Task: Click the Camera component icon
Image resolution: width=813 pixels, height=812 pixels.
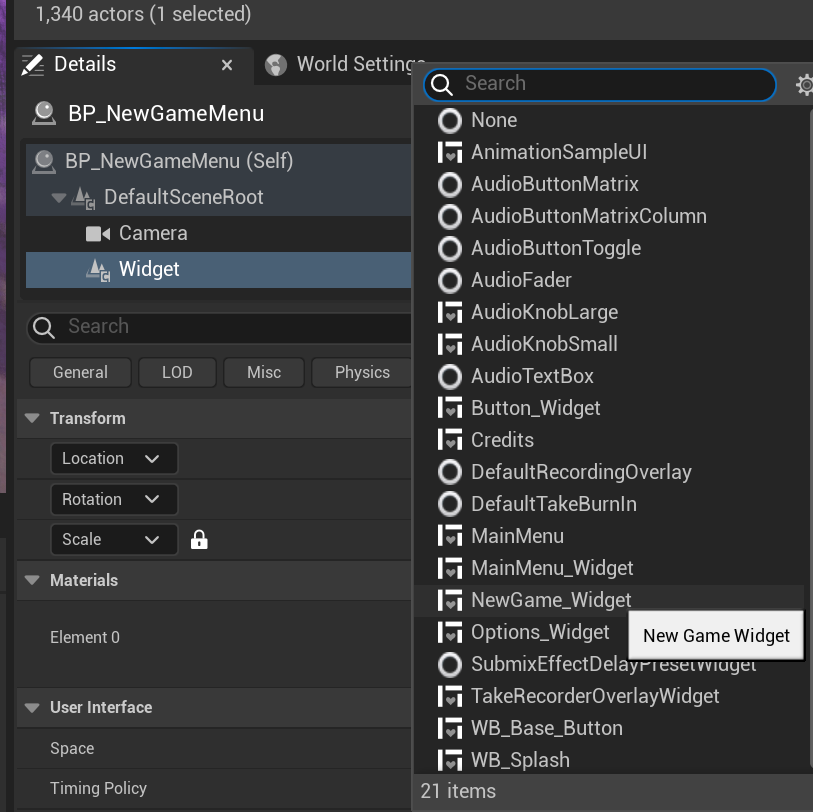Action: coord(98,233)
